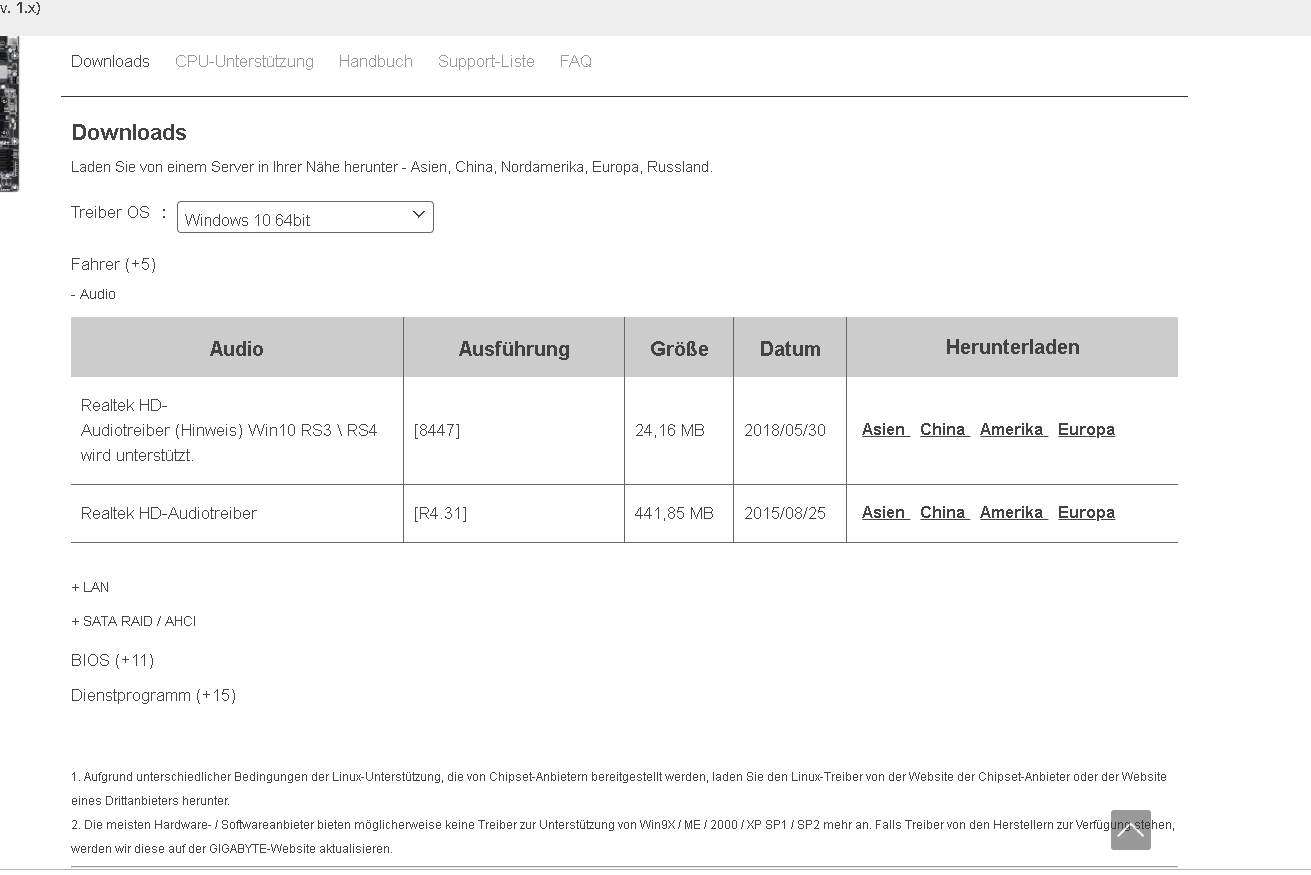Viewport: 1311px width, 875px height.
Task: Download R4.31 driver from Europa server
Action: [x=1086, y=512]
